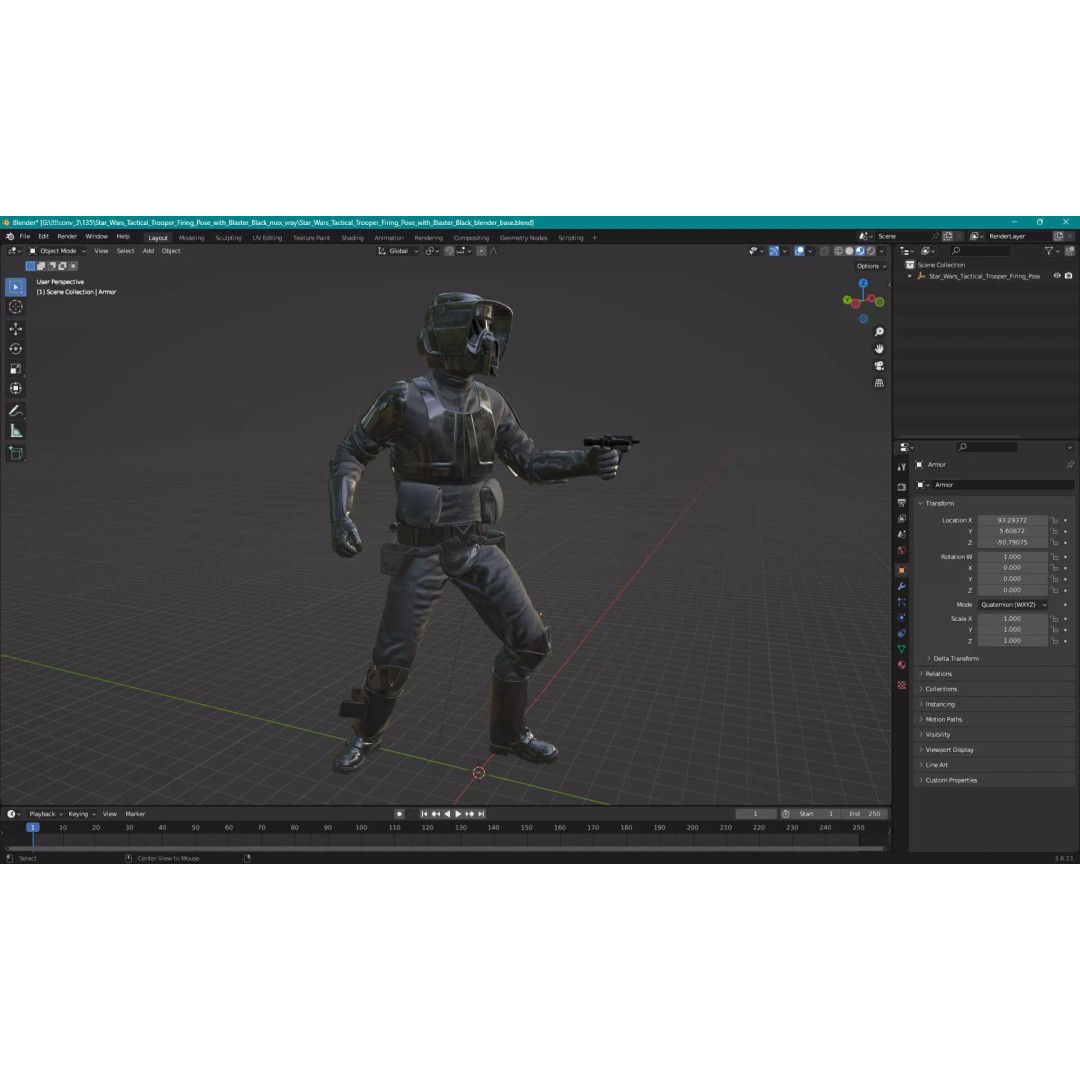Collapse the Transform panel
Image resolution: width=1080 pixels, height=1080 pixels.
[x=939, y=503]
